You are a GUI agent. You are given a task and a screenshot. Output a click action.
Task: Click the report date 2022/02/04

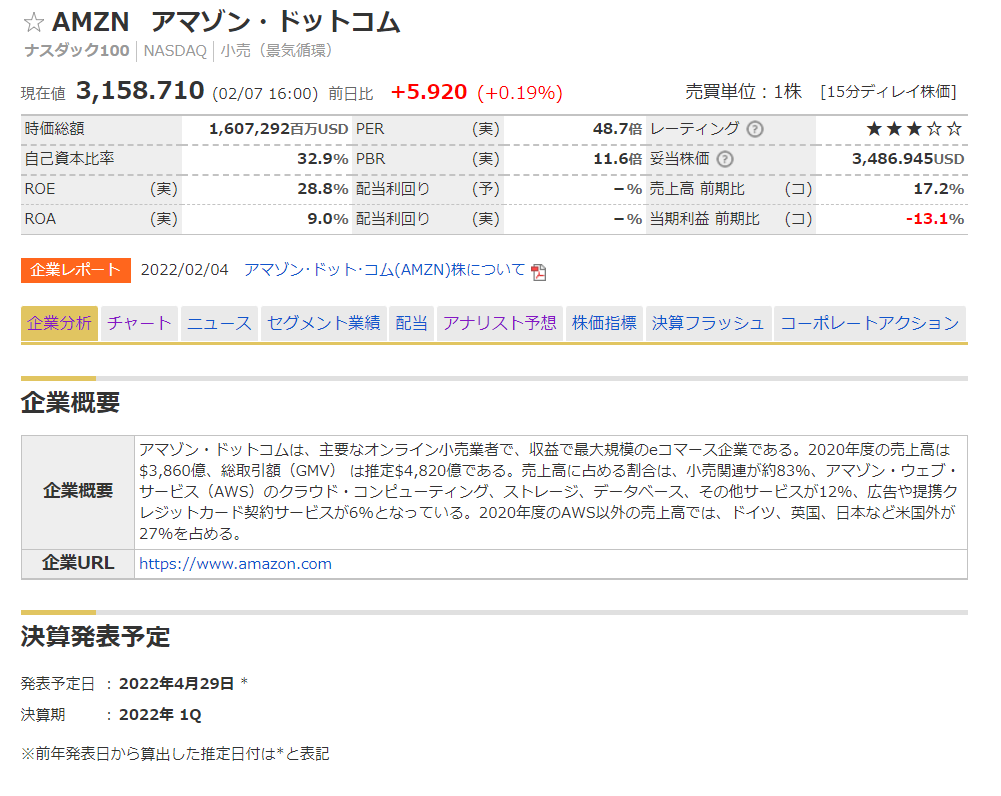click(184, 270)
